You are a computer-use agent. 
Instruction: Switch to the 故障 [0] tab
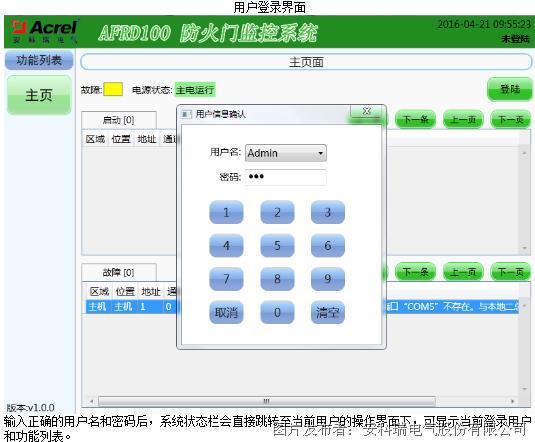point(119,272)
